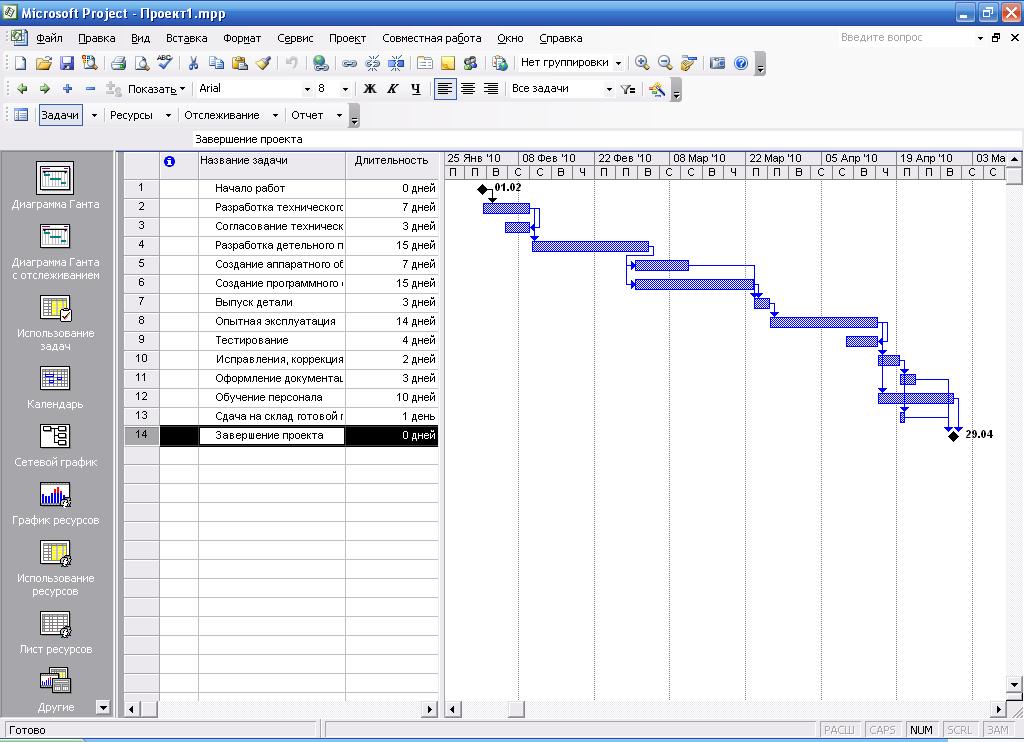The width and height of the screenshot is (1024, 742).
Task: Open the font size 8 dropdown
Action: pyautogui.click(x=345, y=89)
